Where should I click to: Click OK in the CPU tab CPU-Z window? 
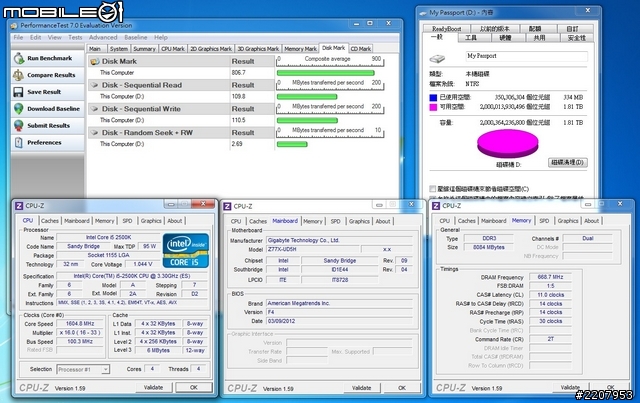pyautogui.click(x=194, y=387)
